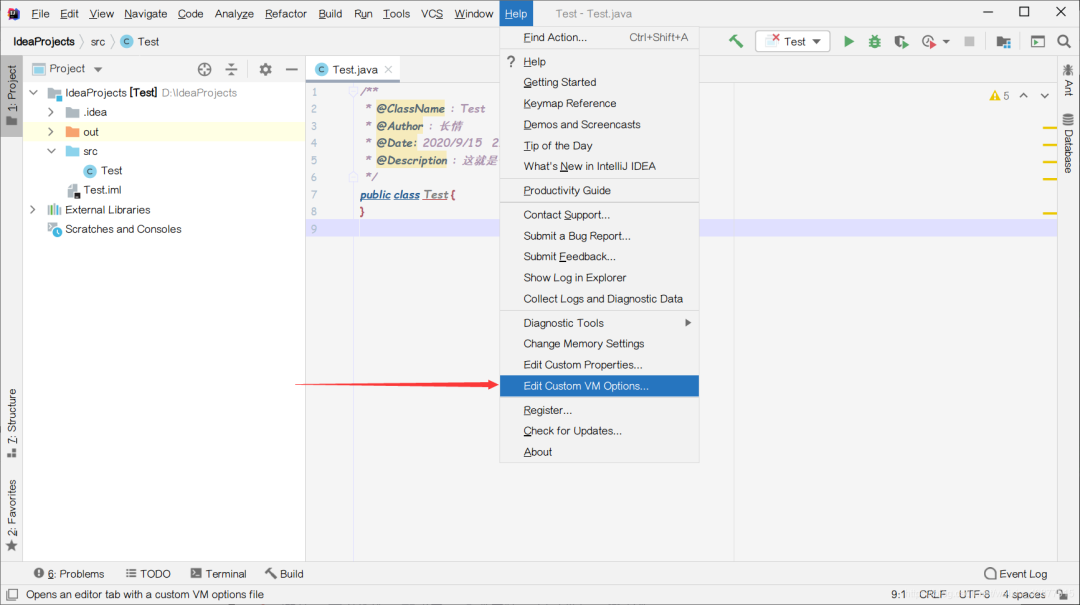
Task: Open the Ant tool window
Action: pos(1068,80)
